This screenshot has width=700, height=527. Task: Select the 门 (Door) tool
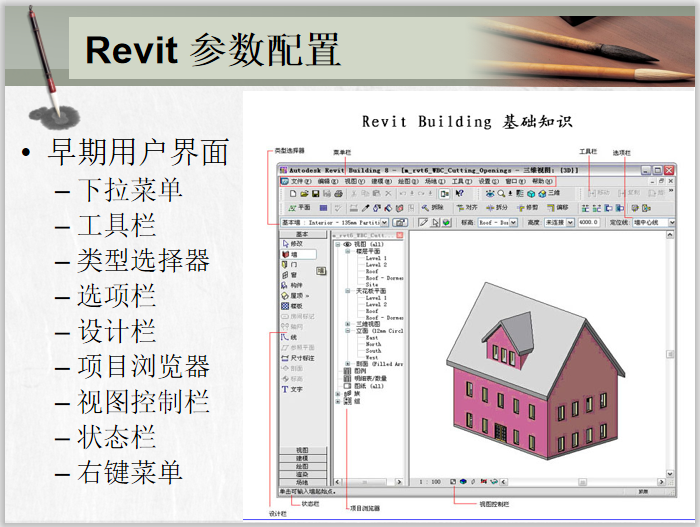click(x=296, y=264)
